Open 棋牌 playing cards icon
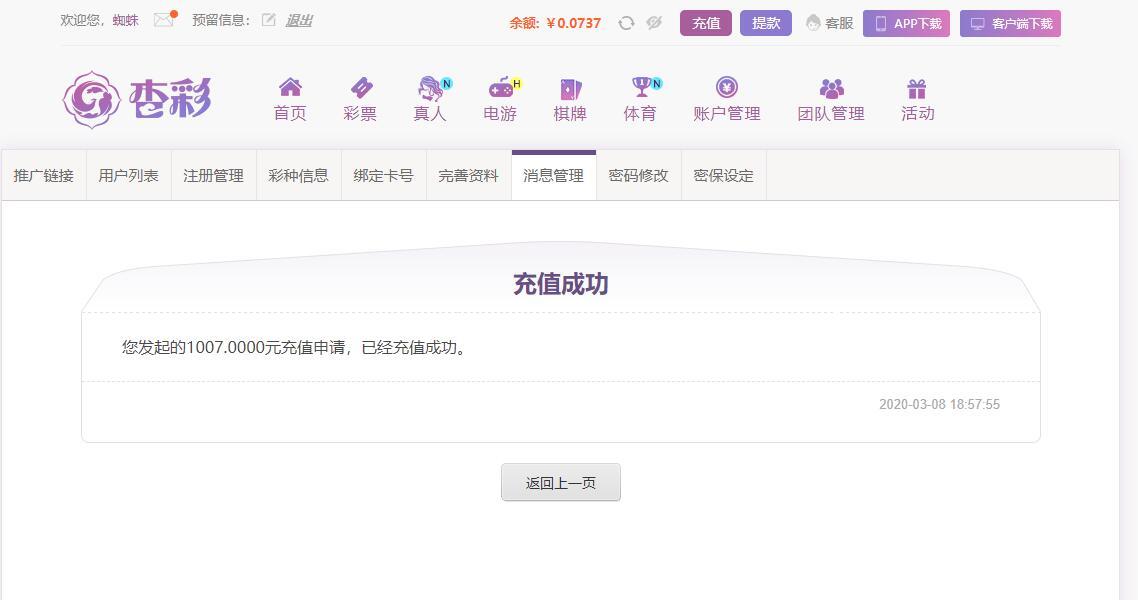Viewport: 1138px width, 600px height. 570,89
